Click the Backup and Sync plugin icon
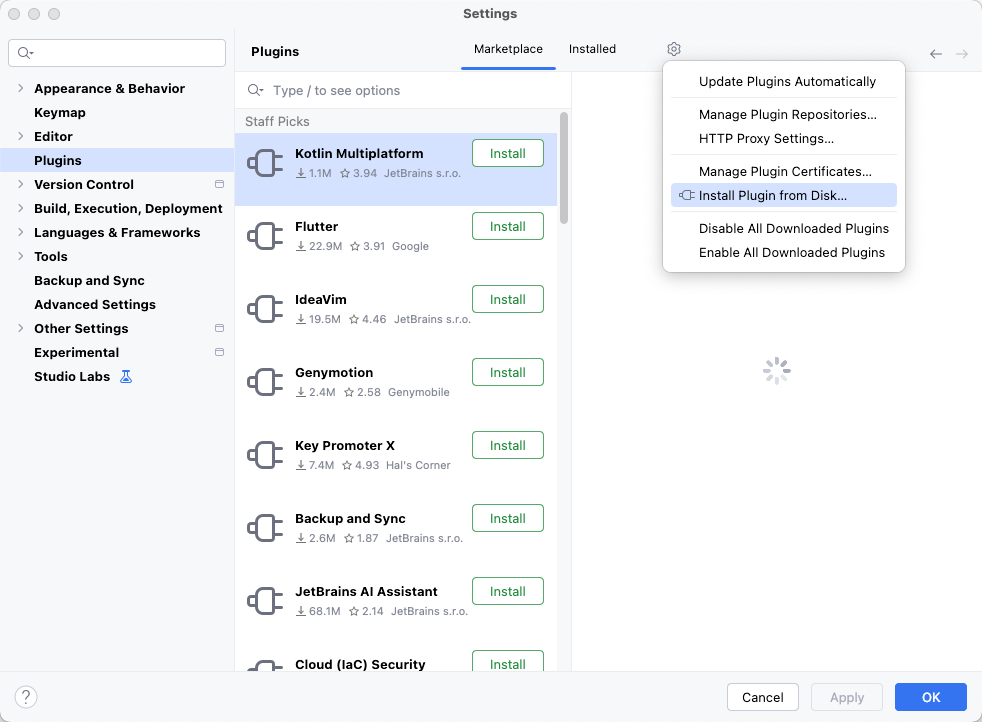This screenshot has width=982, height=722. pyautogui.click(x=265, y=529)
